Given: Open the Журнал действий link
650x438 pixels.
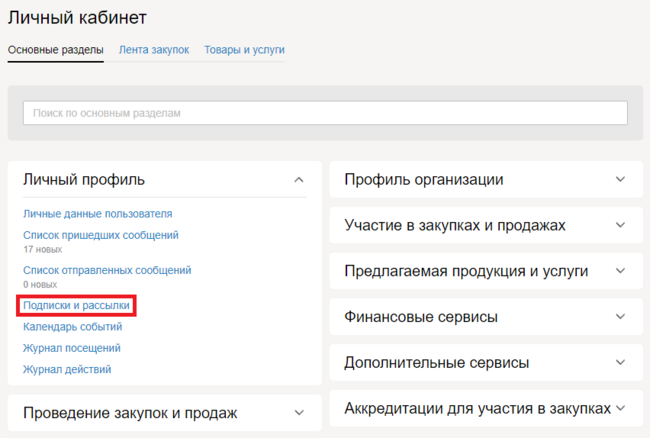Looking at the screenshot, I should pyautogui.click(x=67, y=369).
